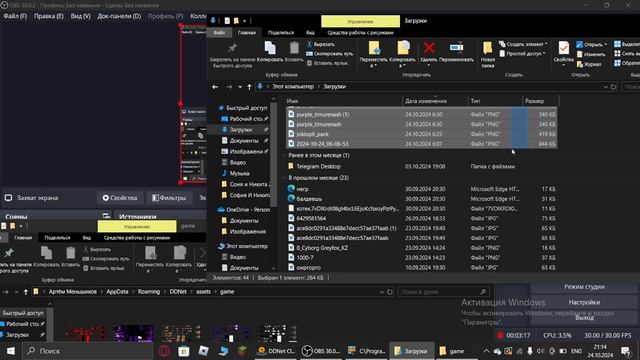The image size is (640, 360).
Task: Click Переименовать icon in Загрузки ribbon
Action: pos(456,48)
